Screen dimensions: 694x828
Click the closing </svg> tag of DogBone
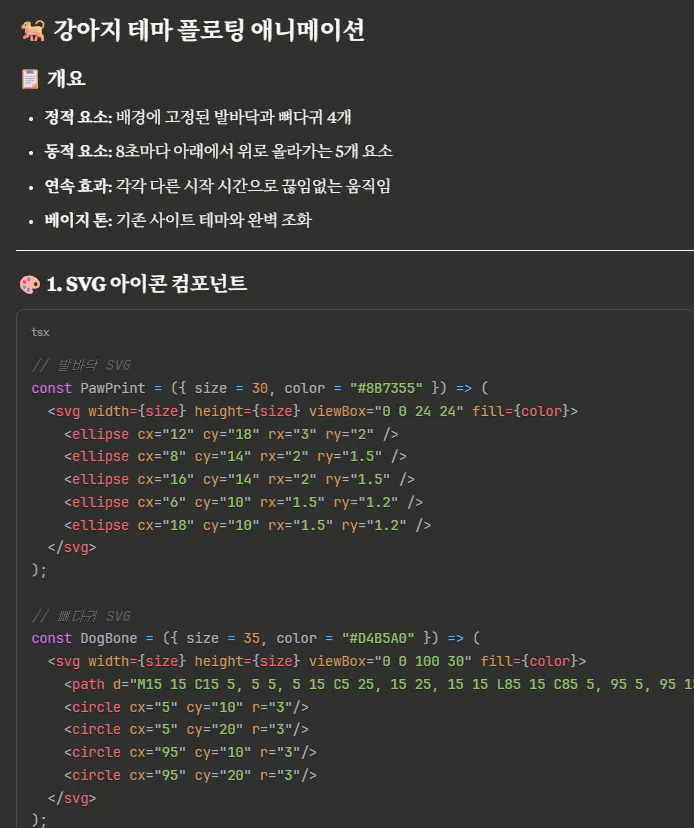[72, 798]
